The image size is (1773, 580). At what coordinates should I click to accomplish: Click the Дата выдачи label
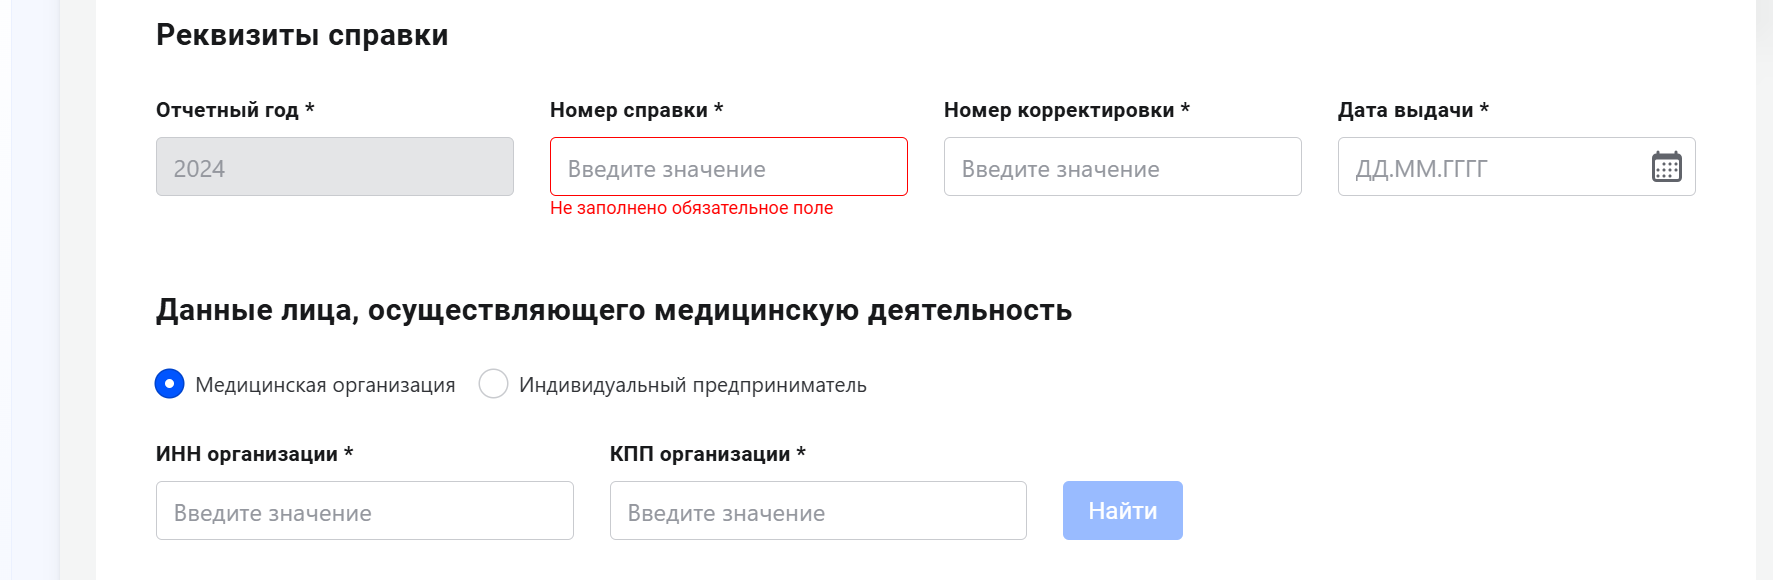[1413, 110]
